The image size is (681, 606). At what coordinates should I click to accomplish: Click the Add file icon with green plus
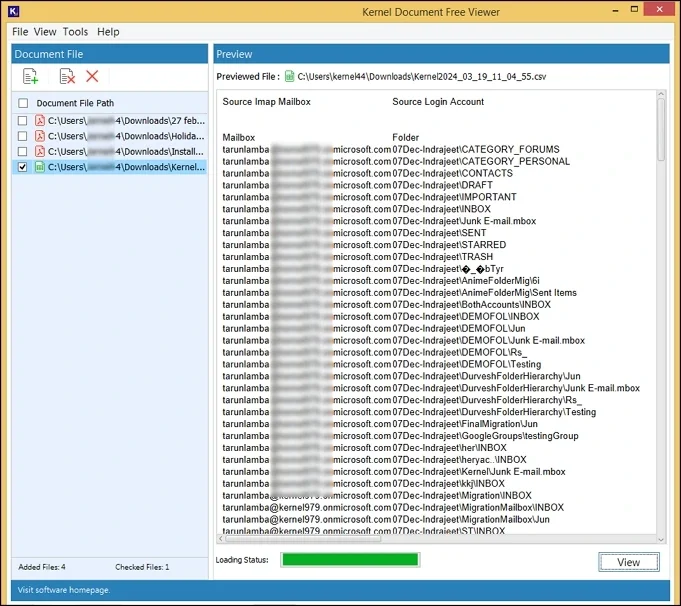(x=30, y=76)
